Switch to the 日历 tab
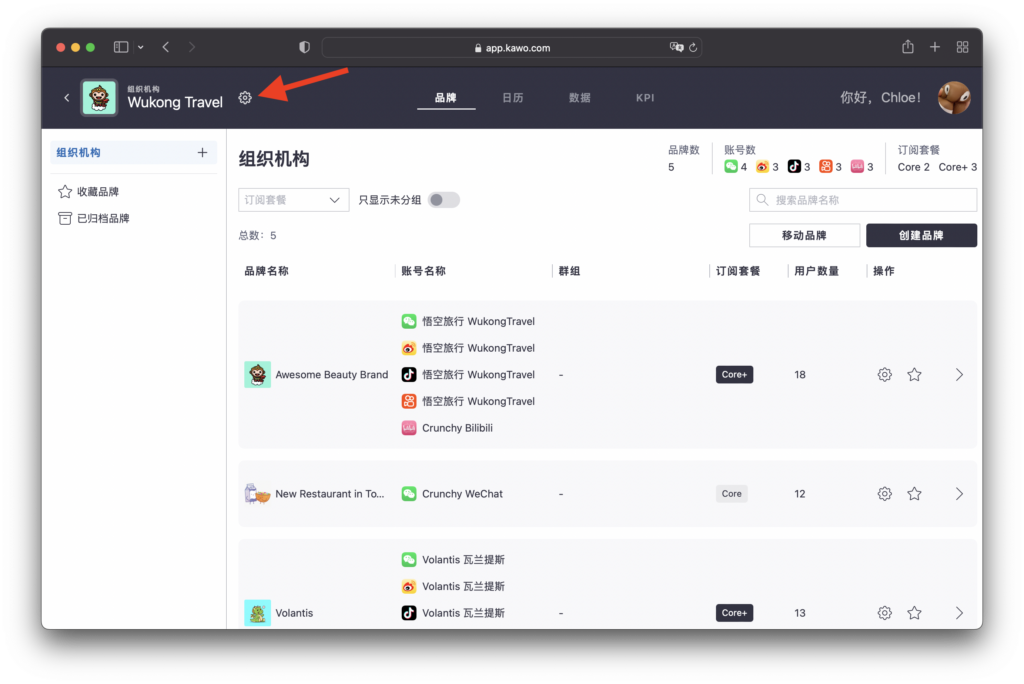Image resolution: width=1024 pixels, height=684 pixels. coord(512,98)
